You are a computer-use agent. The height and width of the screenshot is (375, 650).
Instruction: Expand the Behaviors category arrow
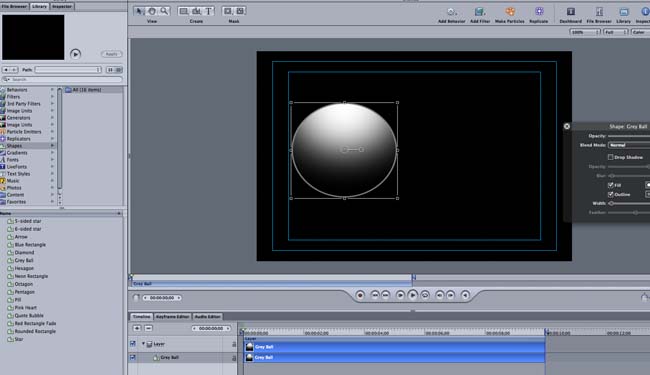(52, 90)
